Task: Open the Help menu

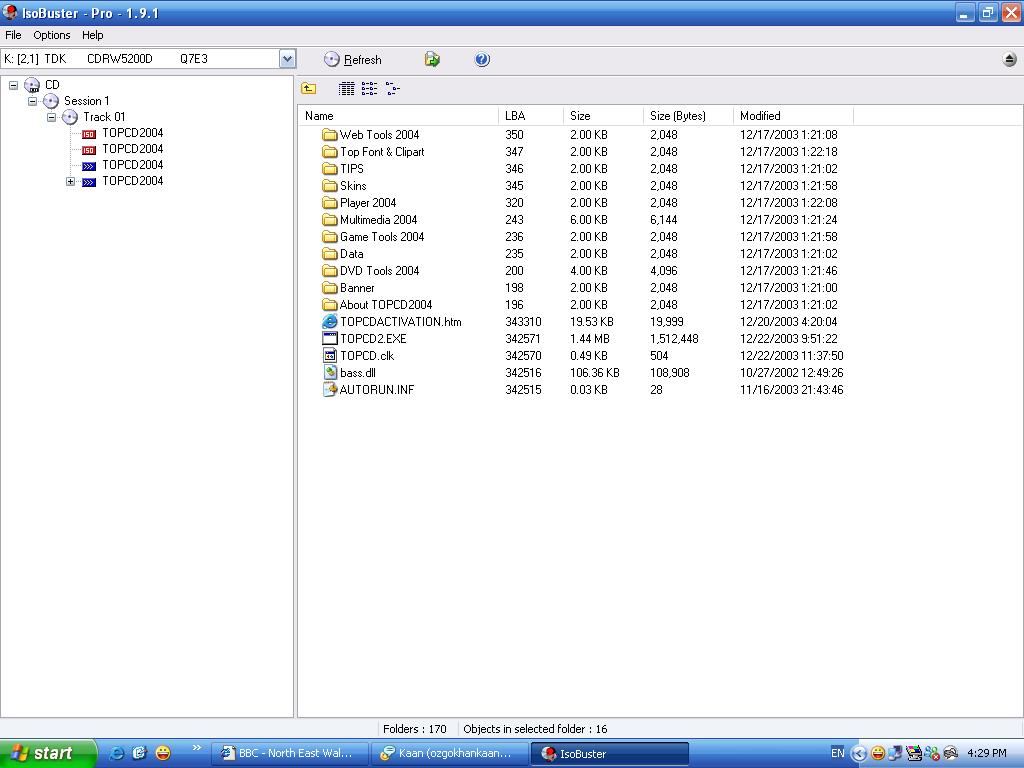Action: point(92,35)
